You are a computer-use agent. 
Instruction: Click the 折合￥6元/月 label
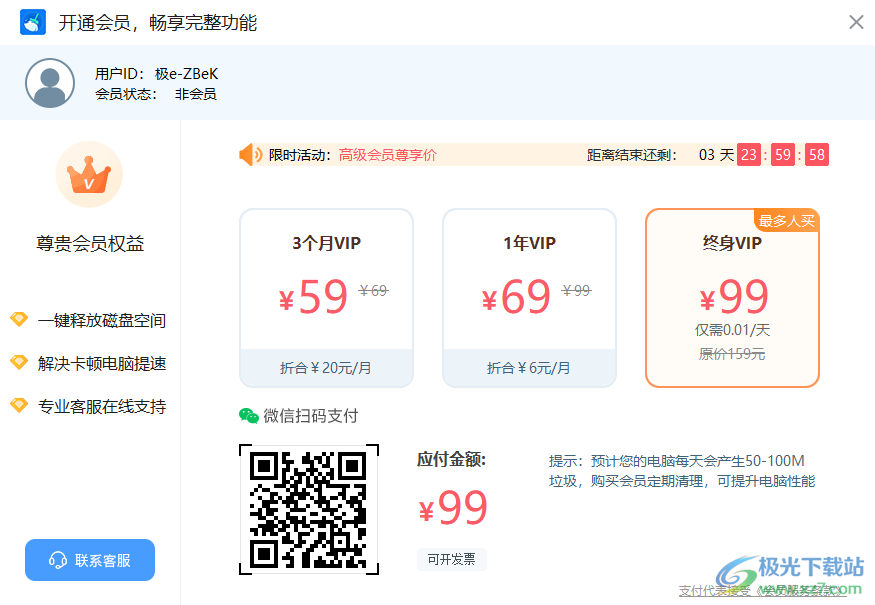tap(528, 368)
